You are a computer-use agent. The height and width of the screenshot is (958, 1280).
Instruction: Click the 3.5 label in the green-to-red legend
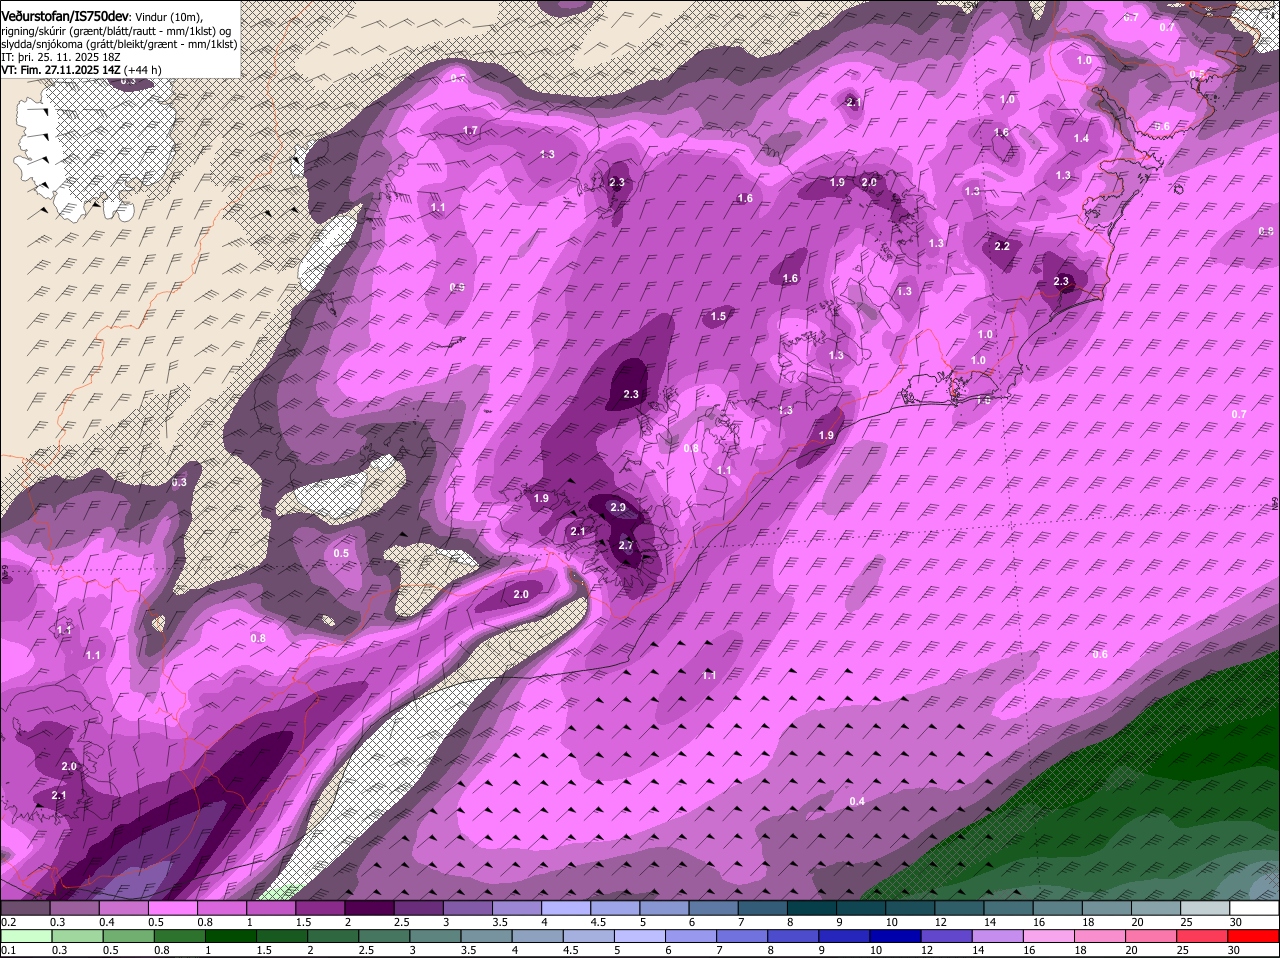click(469, 950)
